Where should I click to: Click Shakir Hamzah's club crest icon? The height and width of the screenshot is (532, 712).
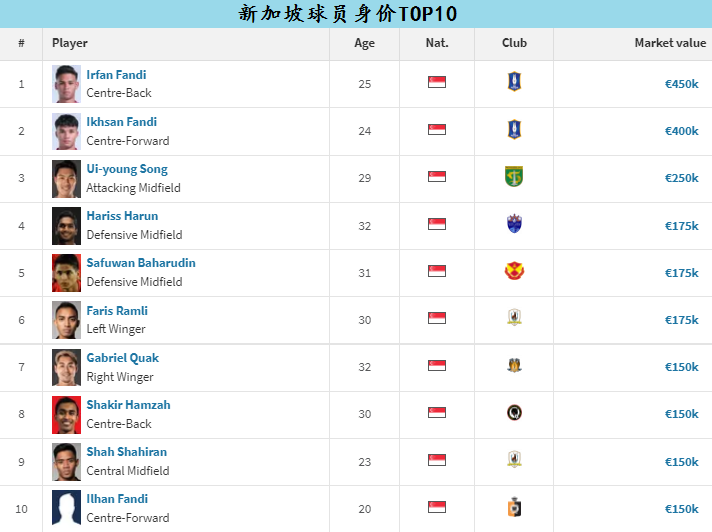coord(514,412)
